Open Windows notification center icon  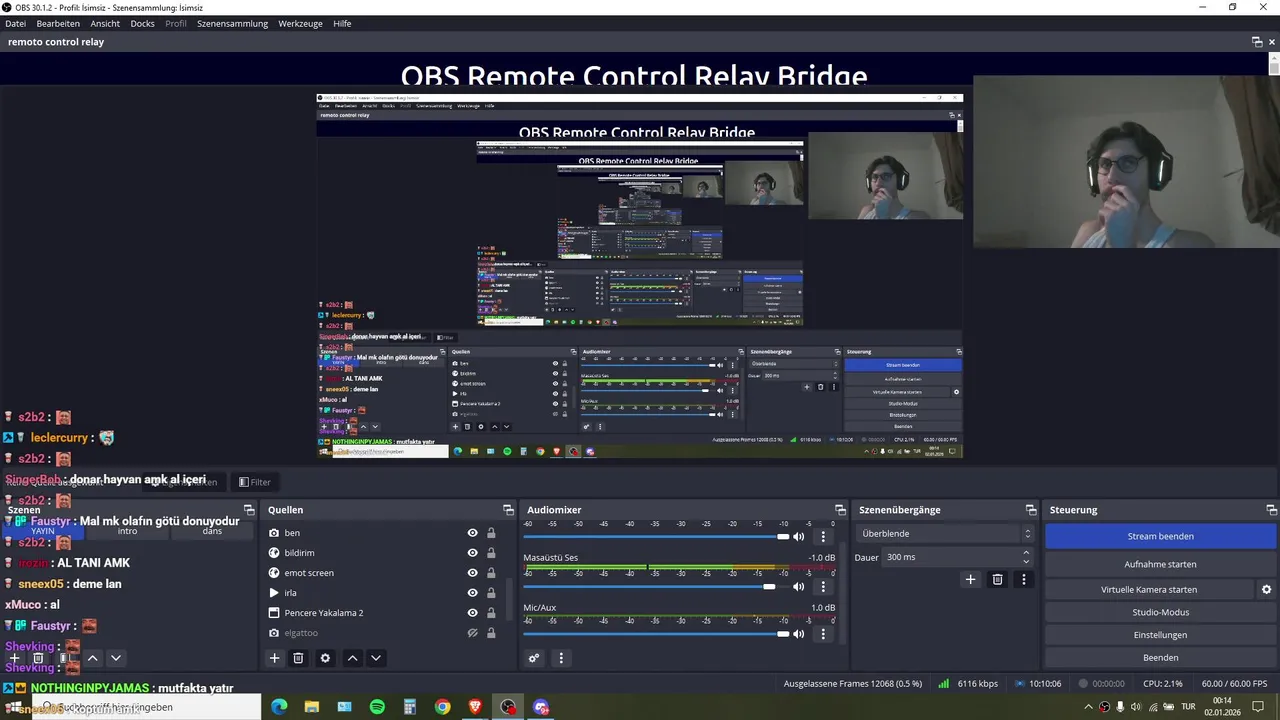pyautogui.click(x=1260, y=707)
